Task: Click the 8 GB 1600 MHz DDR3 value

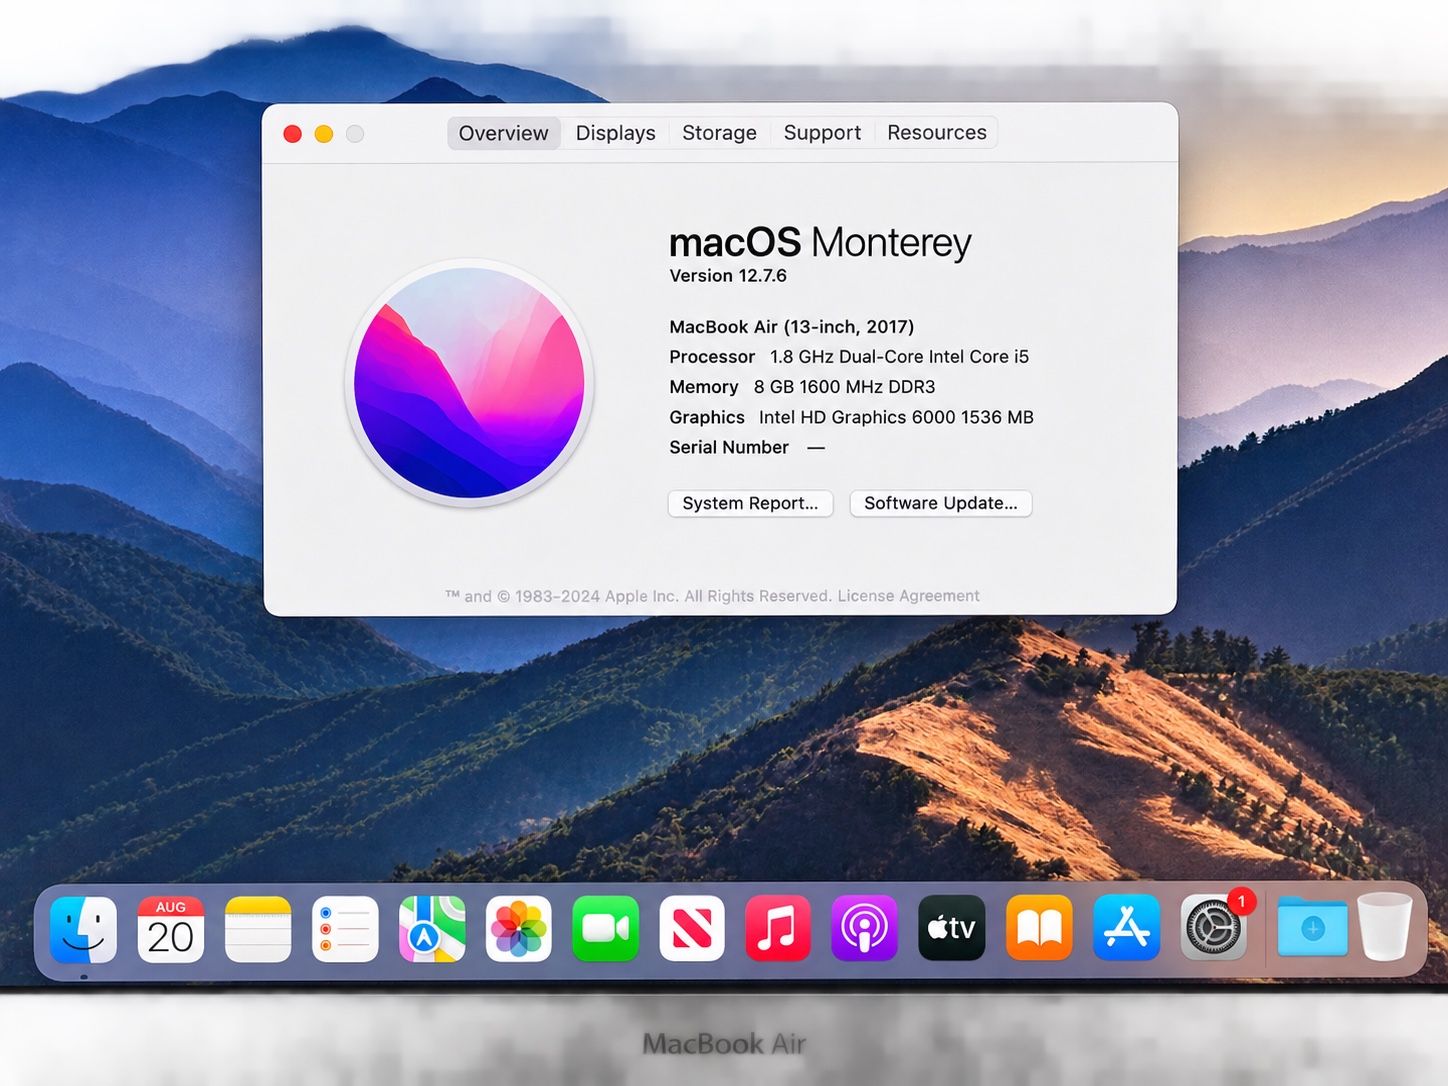Action: [844, 387]
